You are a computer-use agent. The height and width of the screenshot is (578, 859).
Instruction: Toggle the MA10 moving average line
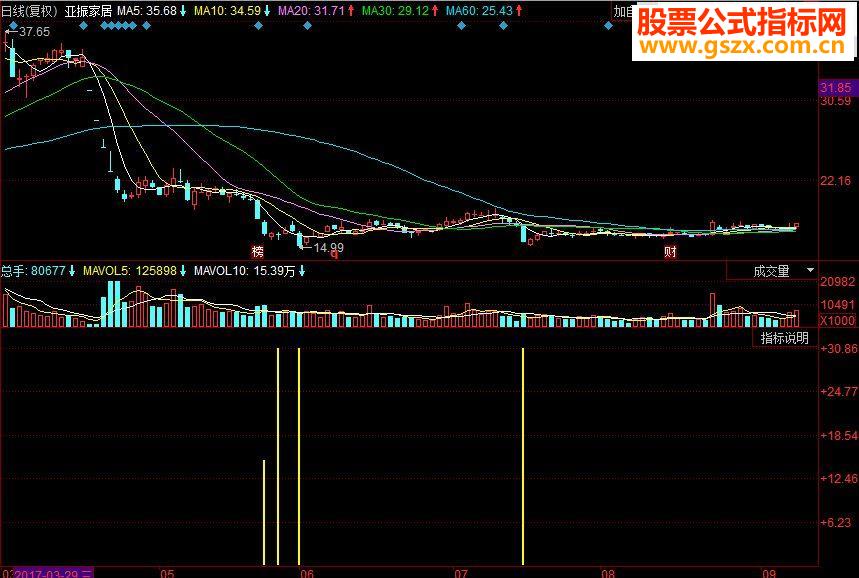coord(228,9)
